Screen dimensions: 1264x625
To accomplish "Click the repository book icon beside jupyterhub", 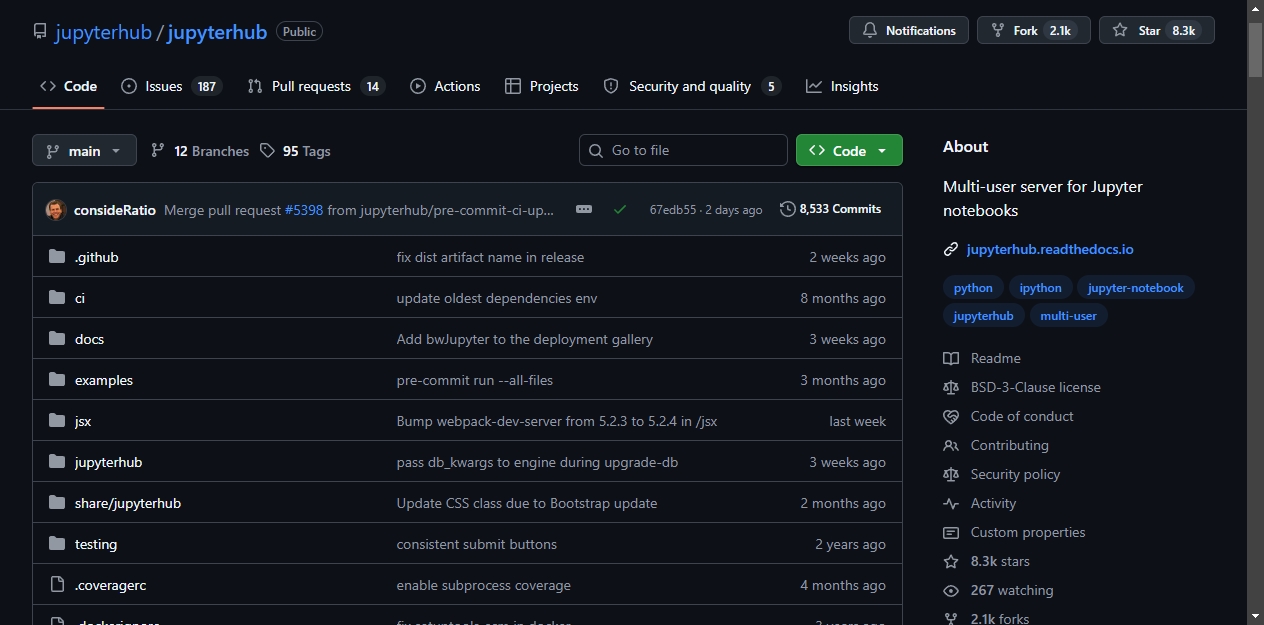I will pyautogui.click(x=40, y=32).
